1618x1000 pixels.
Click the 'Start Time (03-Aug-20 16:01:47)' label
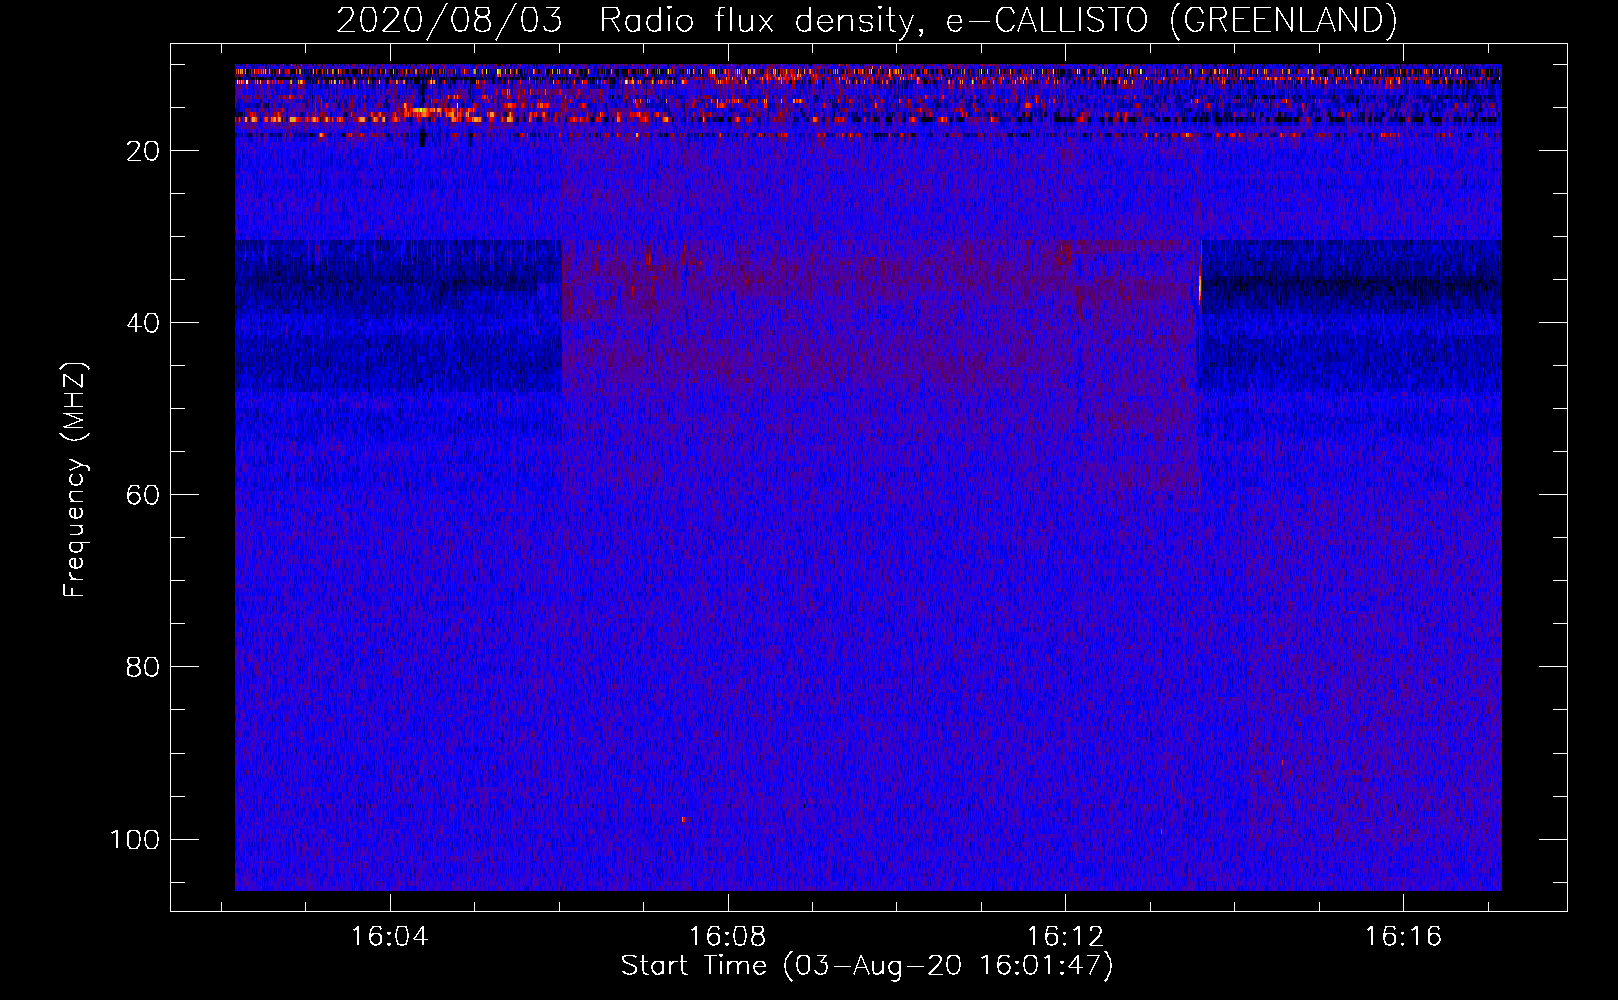(867, 966)
